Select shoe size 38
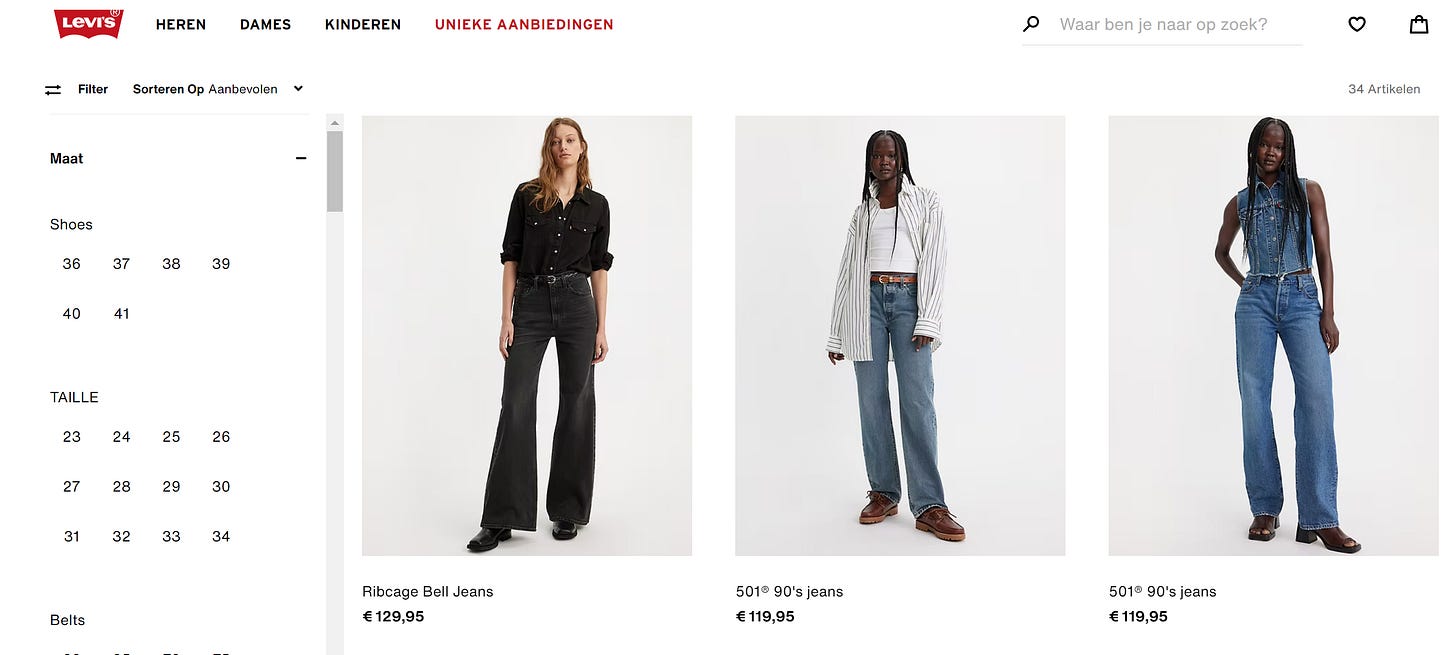Image resolution: width=1456 pixels, height=655 pixels. pyautogui.click(x=171, y=264)
